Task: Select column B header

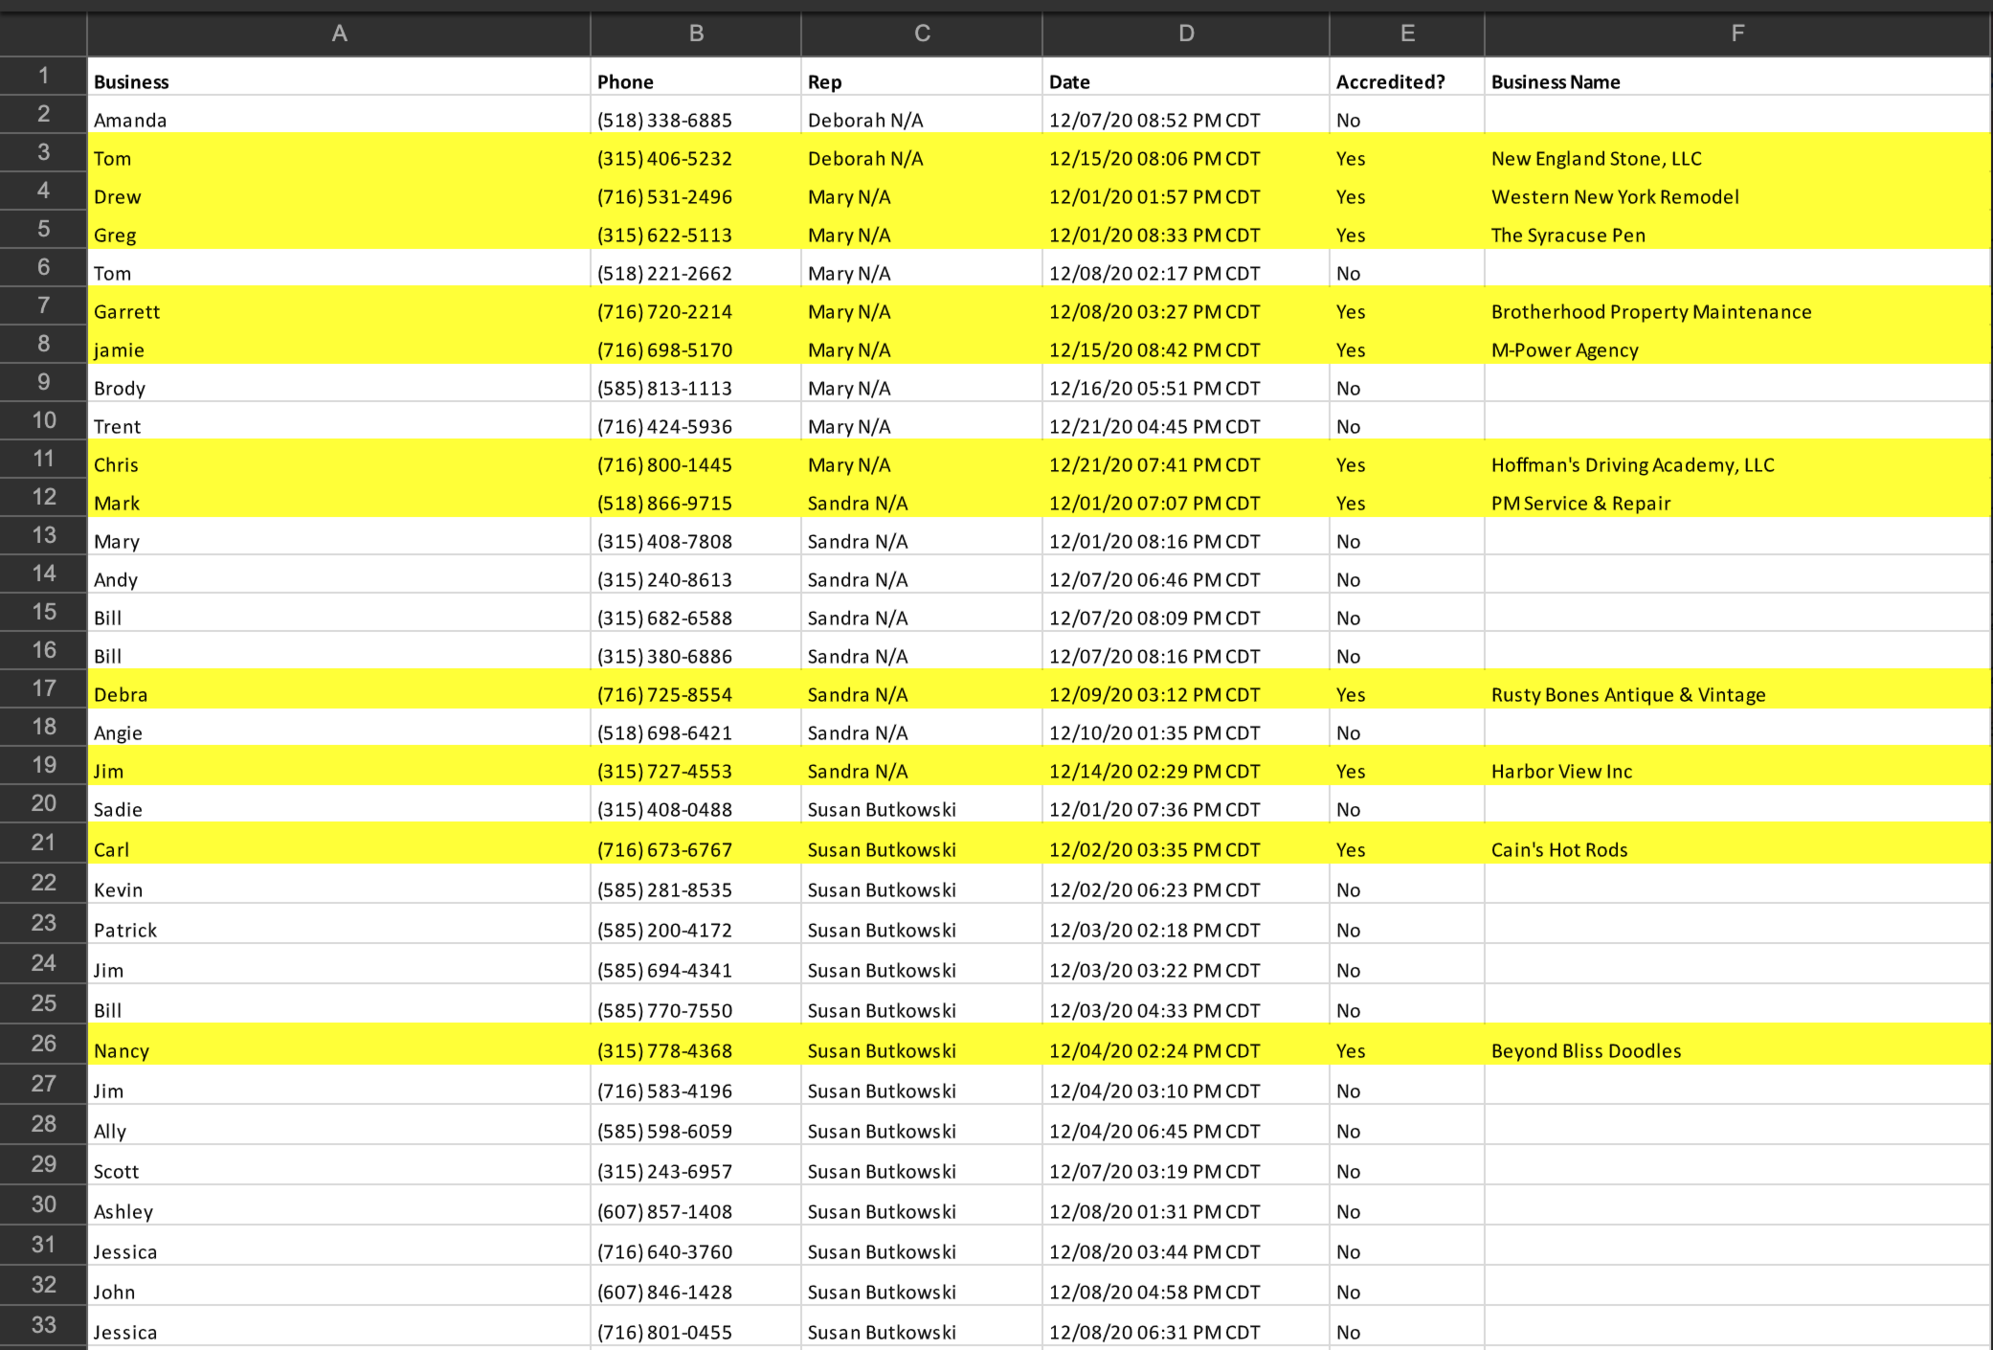Action: click(695, 34)
